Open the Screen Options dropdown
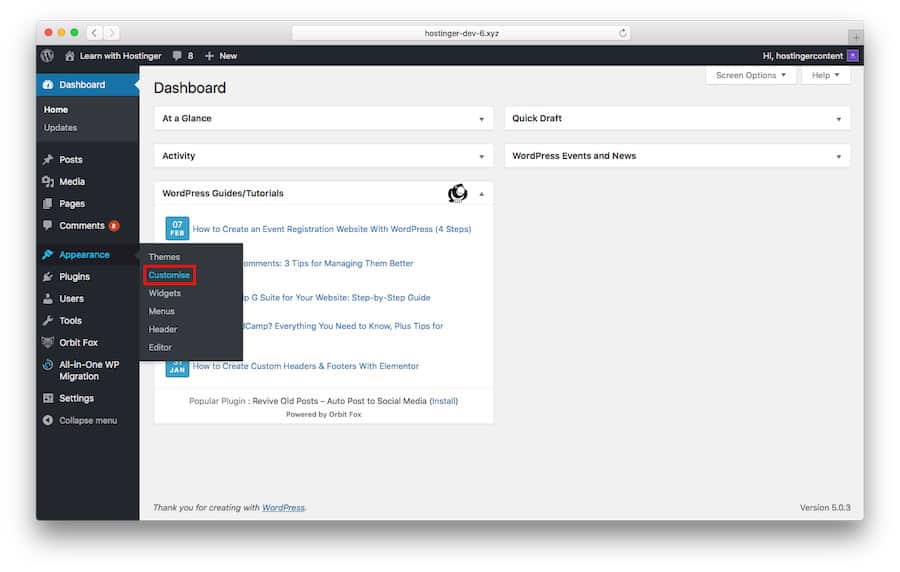Viewport: 900px width, 572px height. tap(751, 75)
